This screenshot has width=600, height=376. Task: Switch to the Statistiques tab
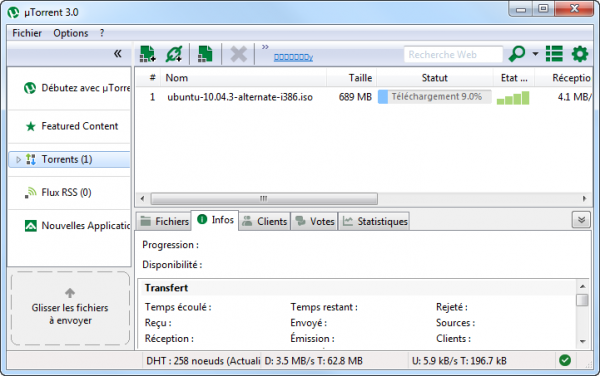tap(375, 221)
